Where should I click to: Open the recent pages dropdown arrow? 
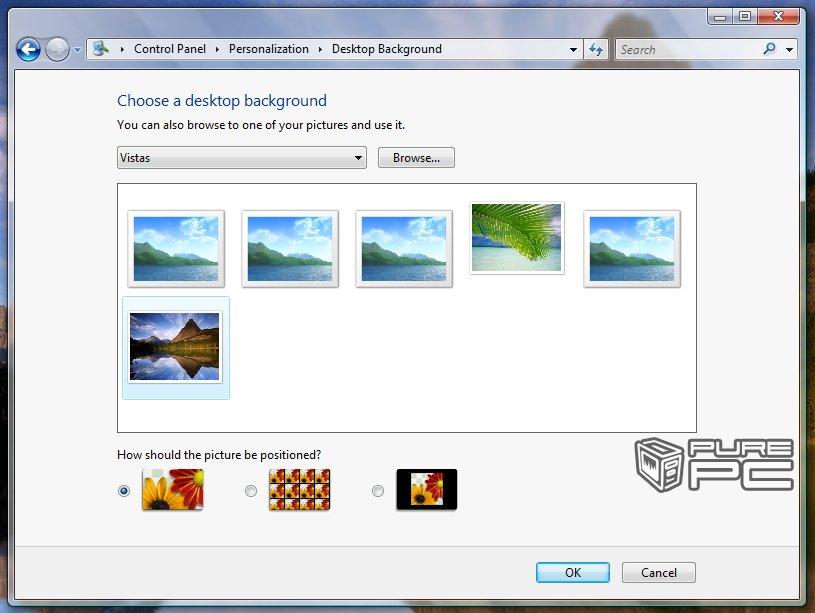[x=77, y=50]
